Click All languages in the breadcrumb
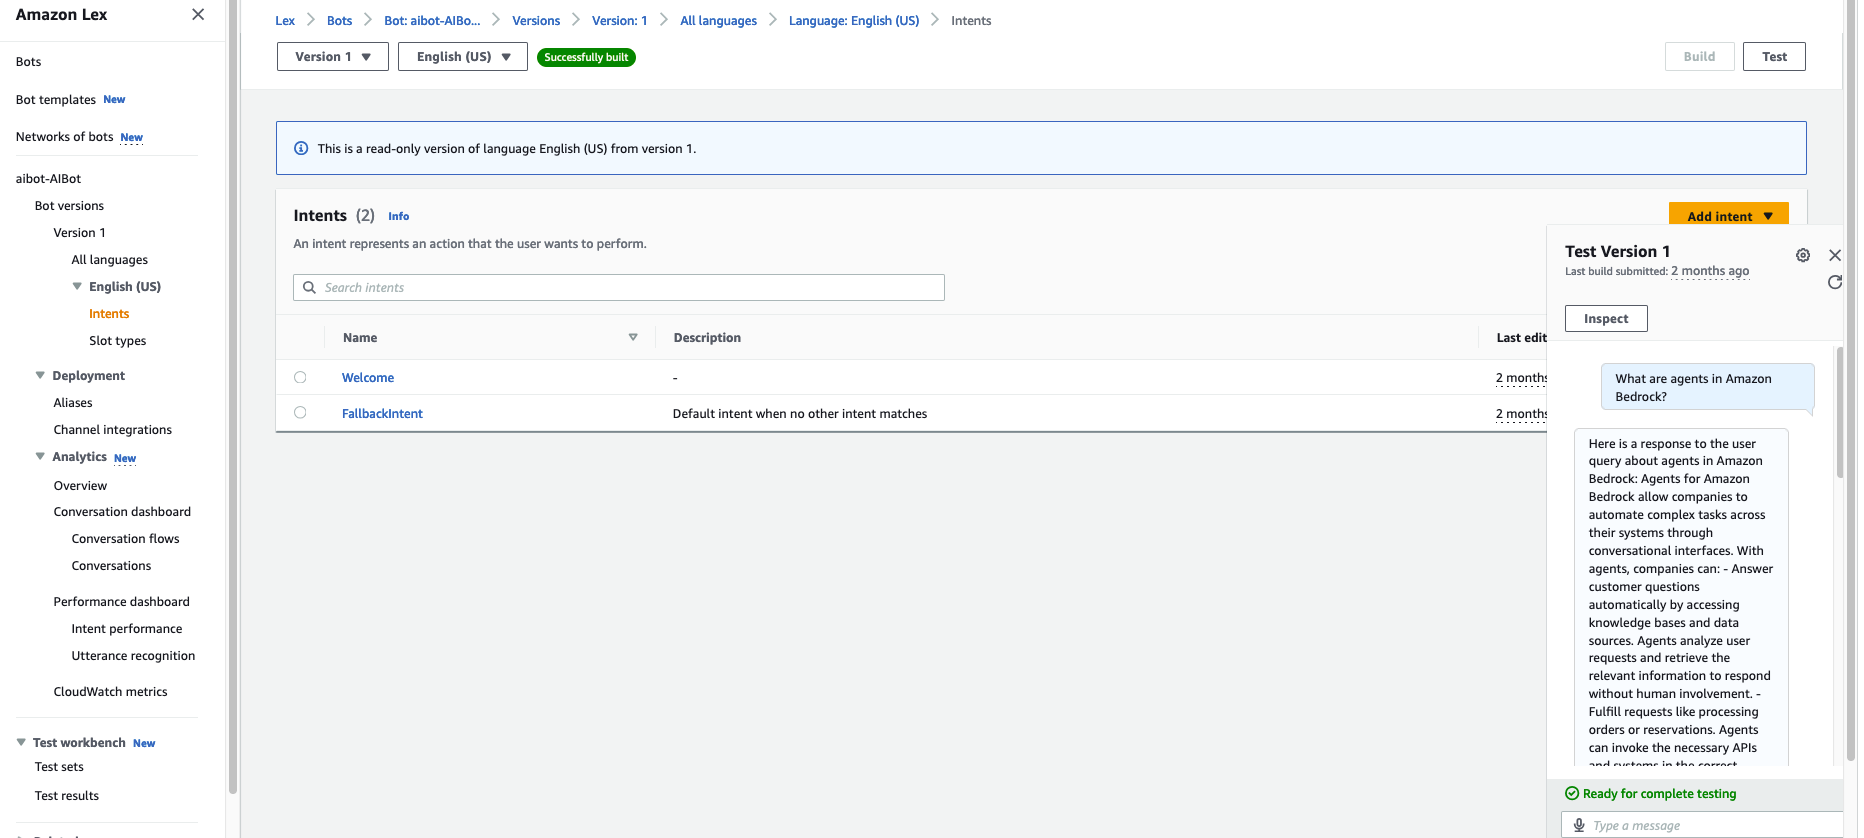Screen dimensions: 1864x838 coord(719,21)
